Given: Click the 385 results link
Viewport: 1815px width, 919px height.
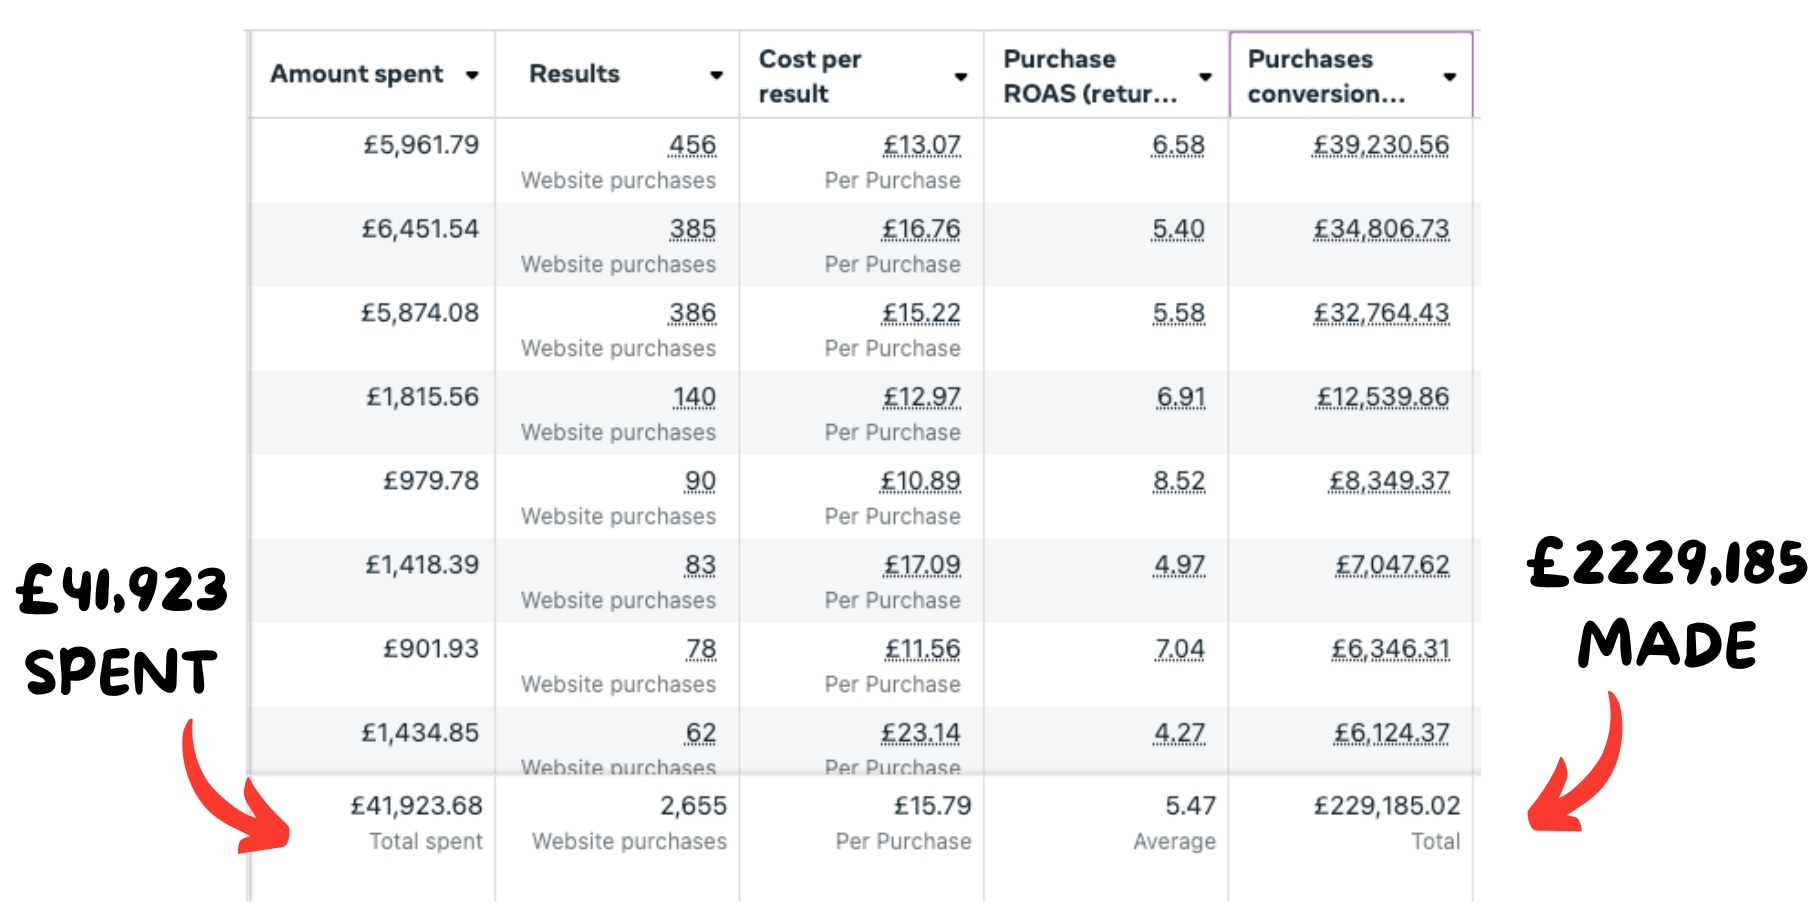Looking at the screenshot, I should click(692, 229).
